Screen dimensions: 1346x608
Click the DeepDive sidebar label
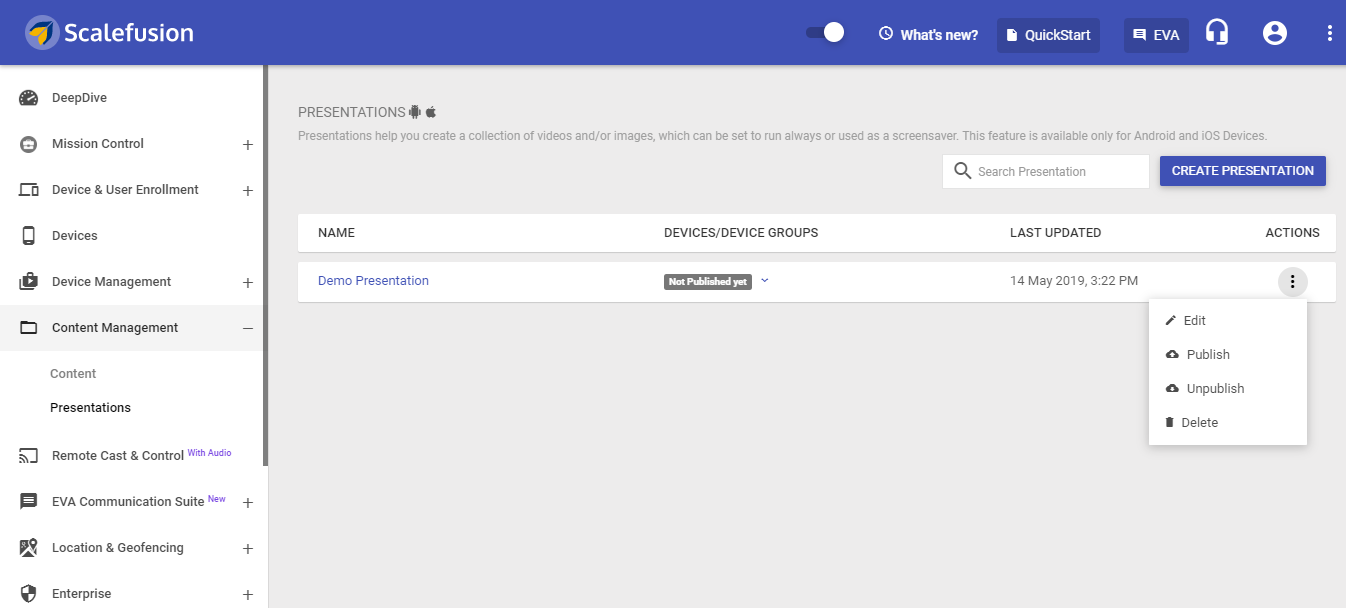tap(79, 98)
